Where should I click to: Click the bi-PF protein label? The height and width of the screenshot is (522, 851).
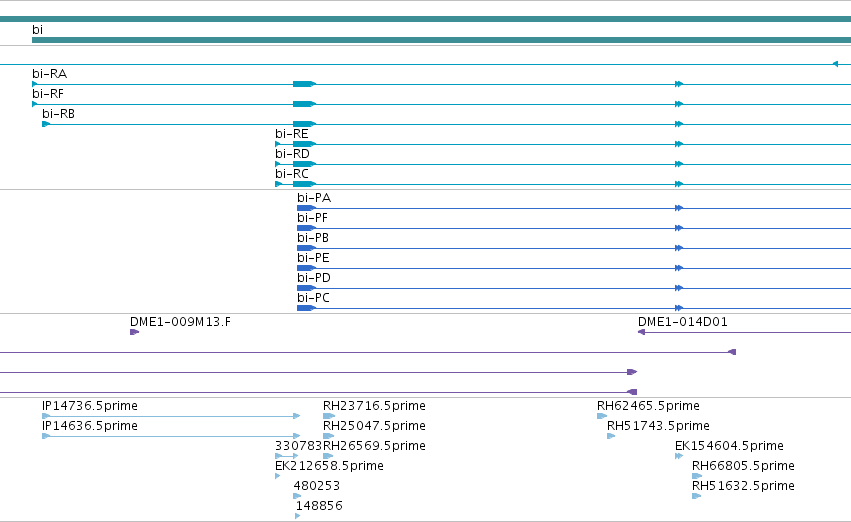[x=312, y=218]
